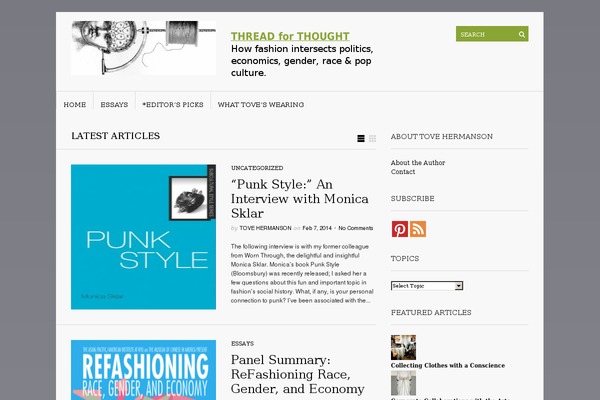Click author name Tove Hermanson
This screenshot has width=600, height=400.
pyautogui.click(x=265, y=228)
